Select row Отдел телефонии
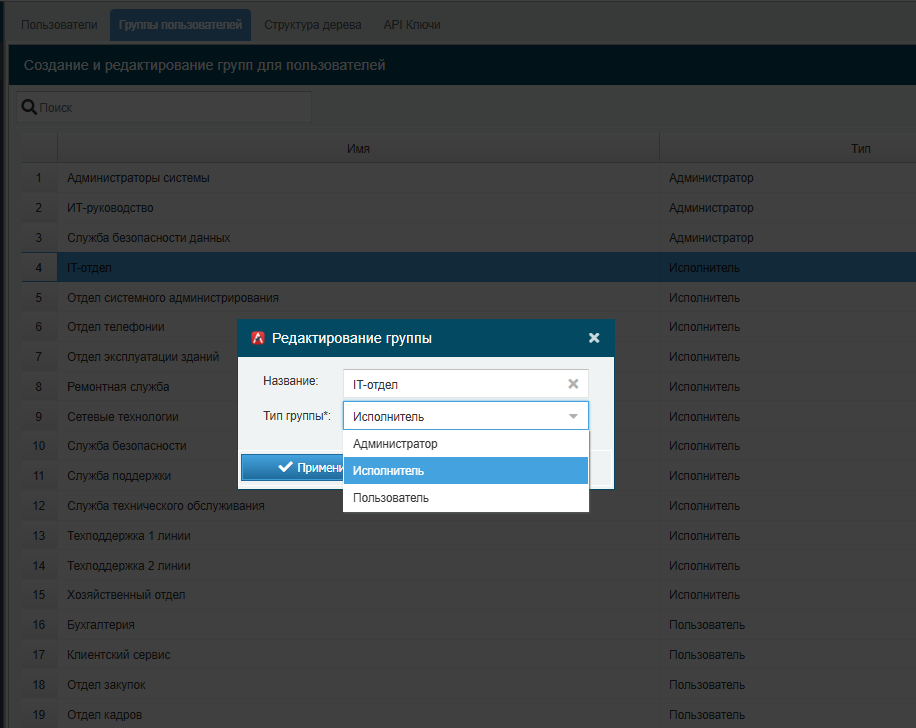 469,327
